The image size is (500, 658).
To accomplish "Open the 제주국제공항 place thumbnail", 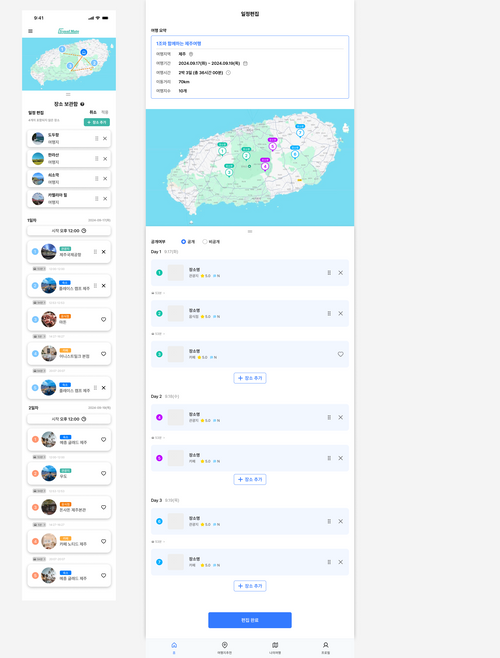I will coord(49,252).
